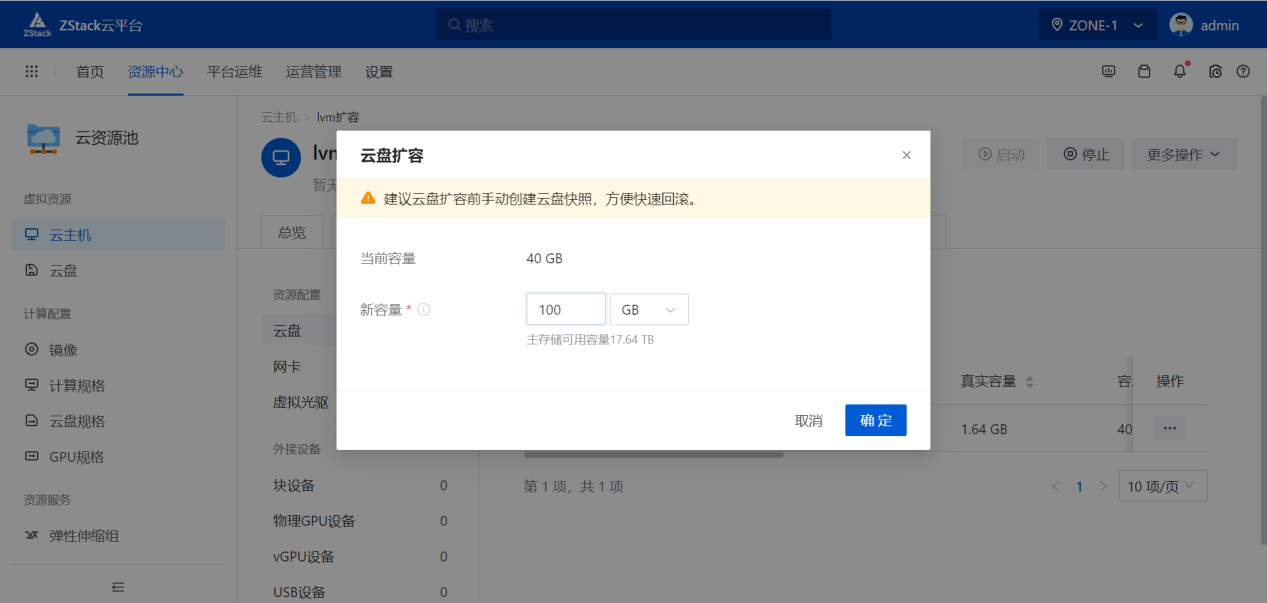Open the 10 项/页 page size dropdown
Screen dimensions: 1267x603
[1162, 485]
